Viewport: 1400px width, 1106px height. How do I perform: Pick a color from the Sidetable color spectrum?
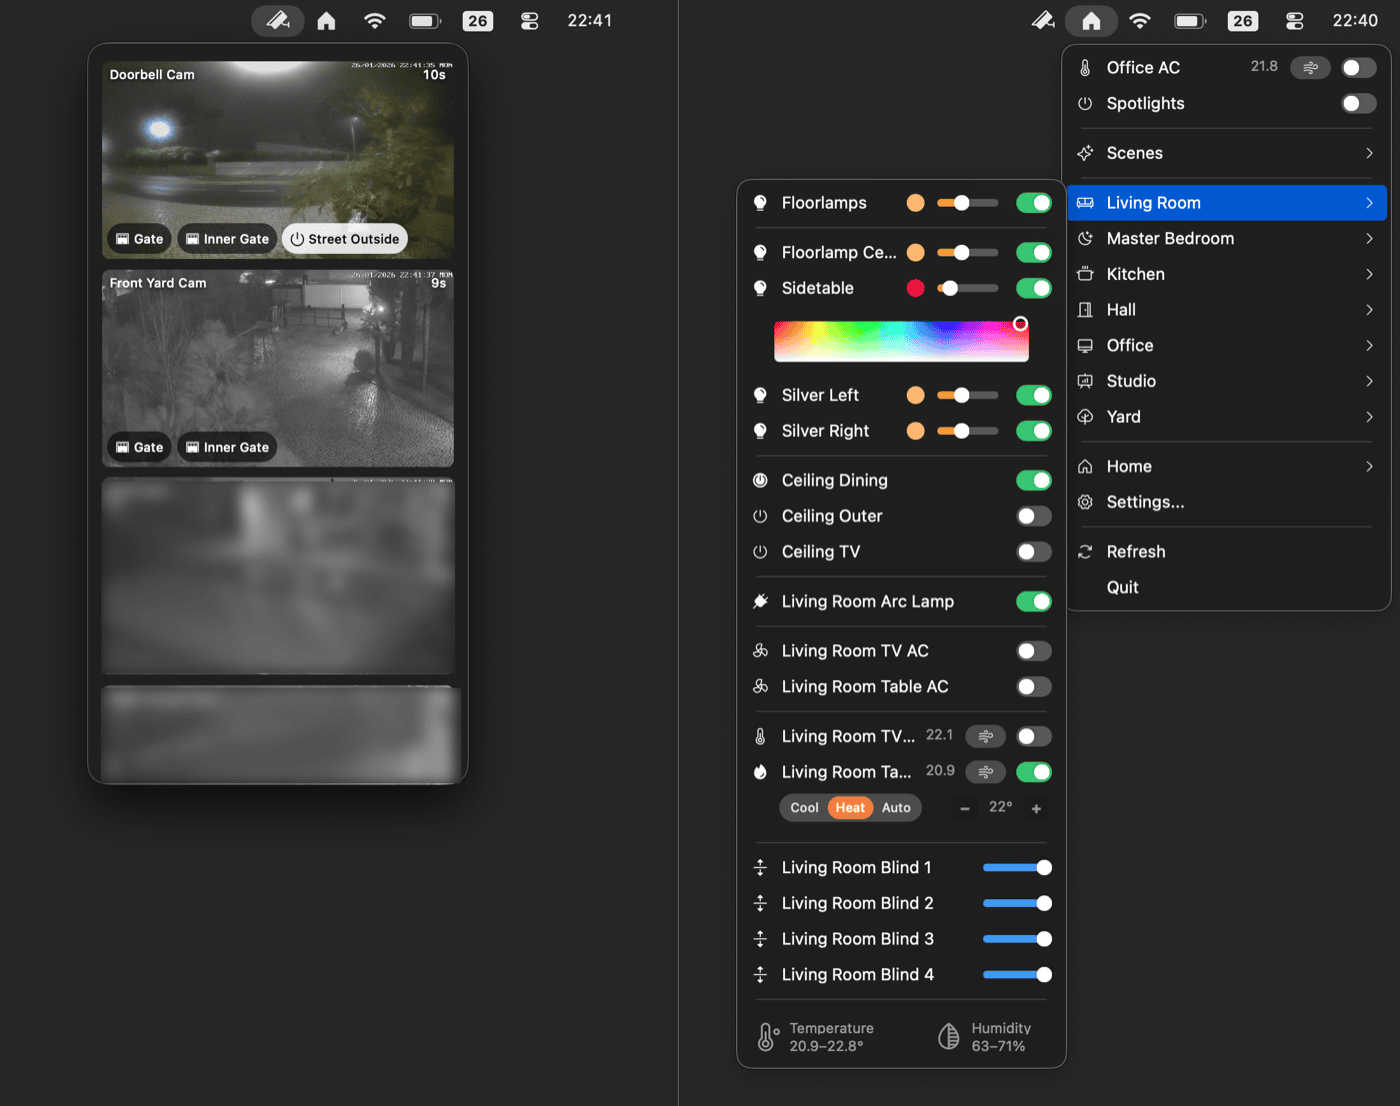tap(900, 340)
